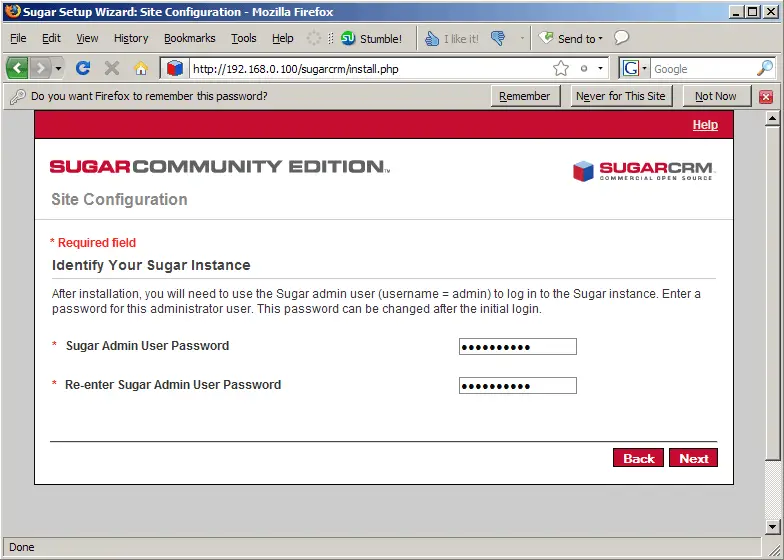Click the Forward navigation arrow
784x560 pixels.
[40, 68]
